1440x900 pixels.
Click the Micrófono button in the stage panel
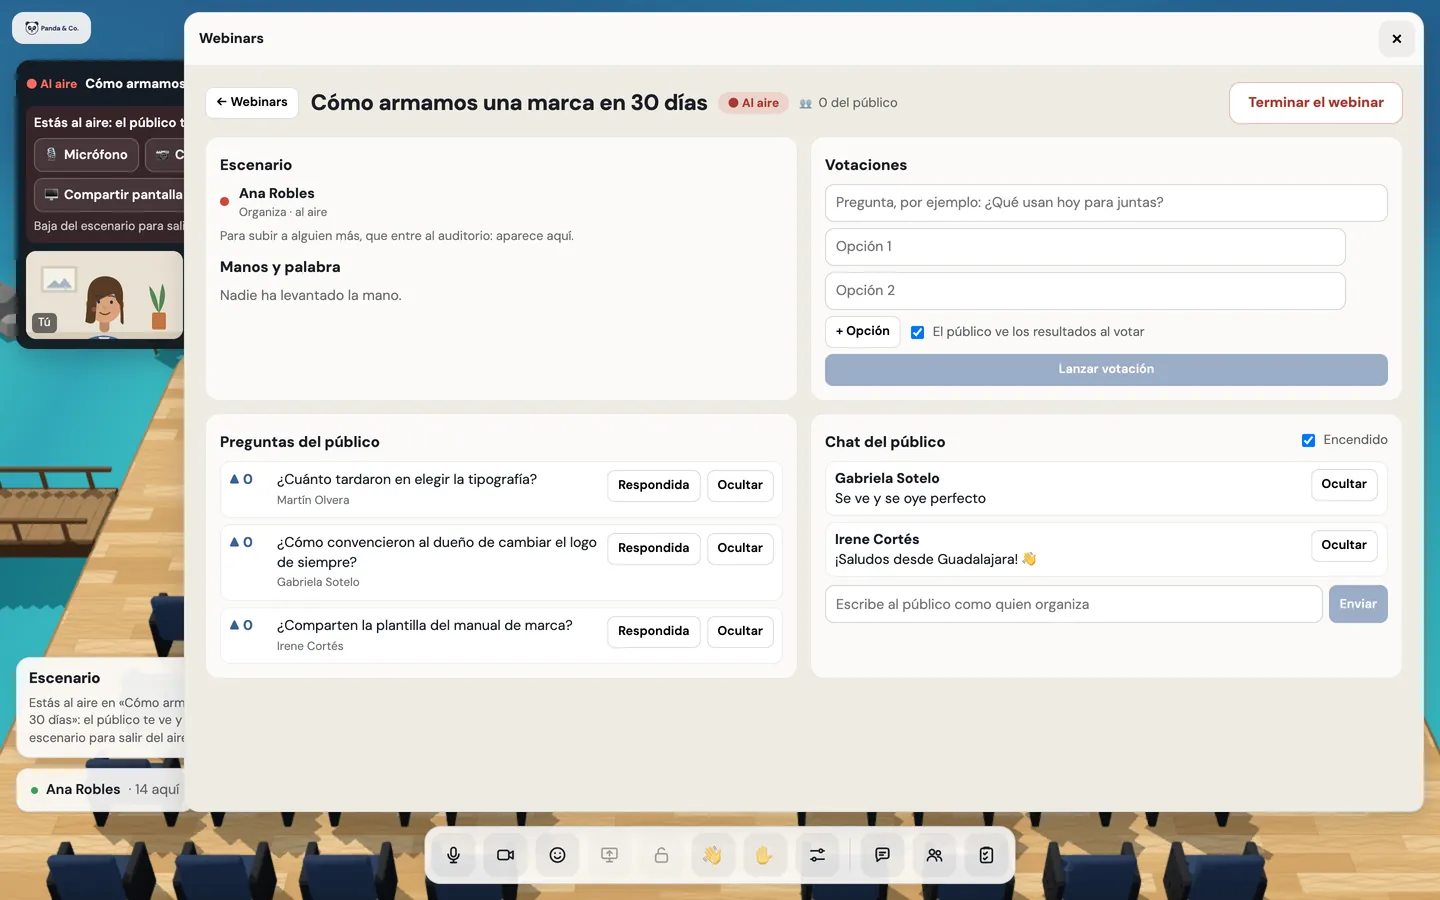click(x=86, y=155)
